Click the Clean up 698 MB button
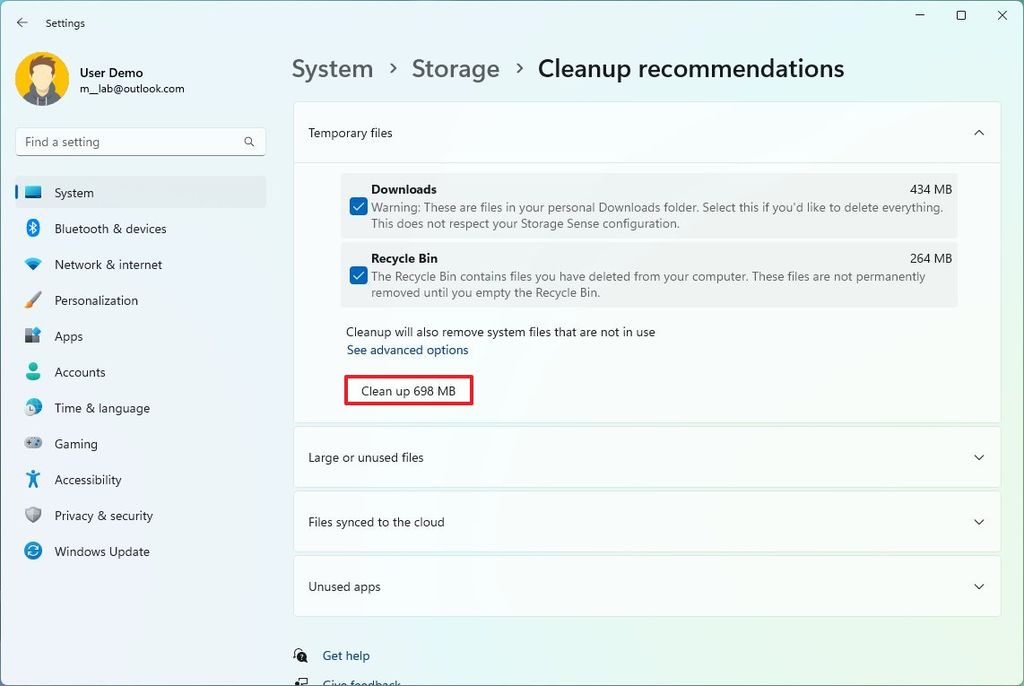This screenshot has height=686, width=1024. coord(408,391)
